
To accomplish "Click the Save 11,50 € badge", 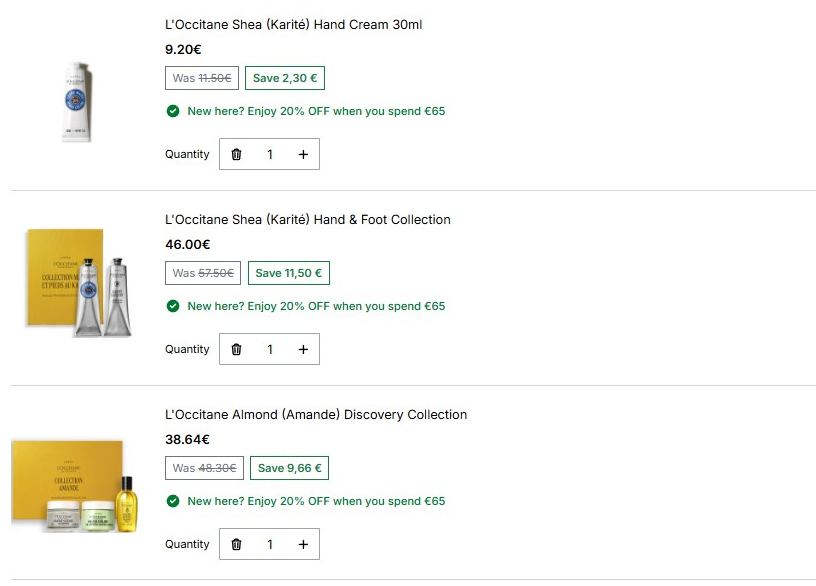I will (289, 273).
